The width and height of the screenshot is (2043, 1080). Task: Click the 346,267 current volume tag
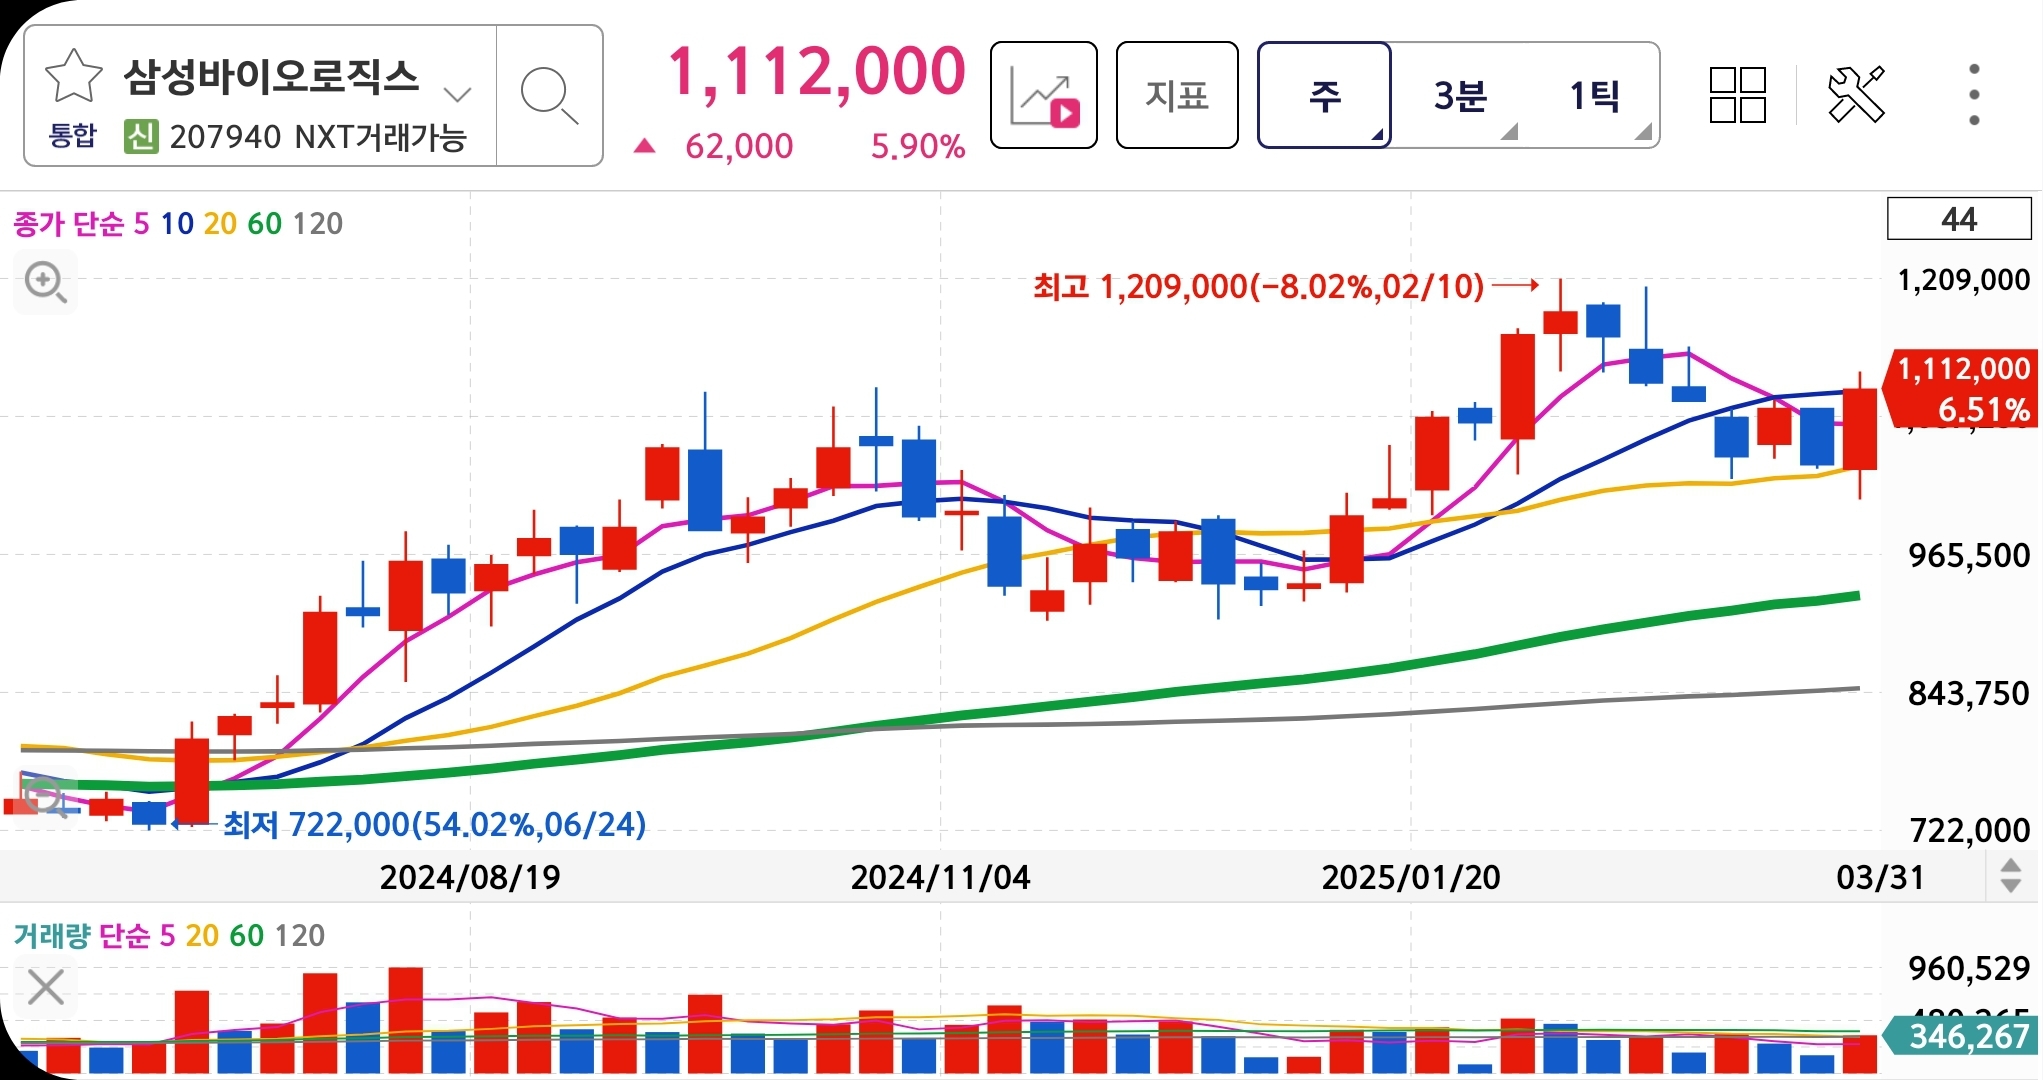pos(1961,1036)
